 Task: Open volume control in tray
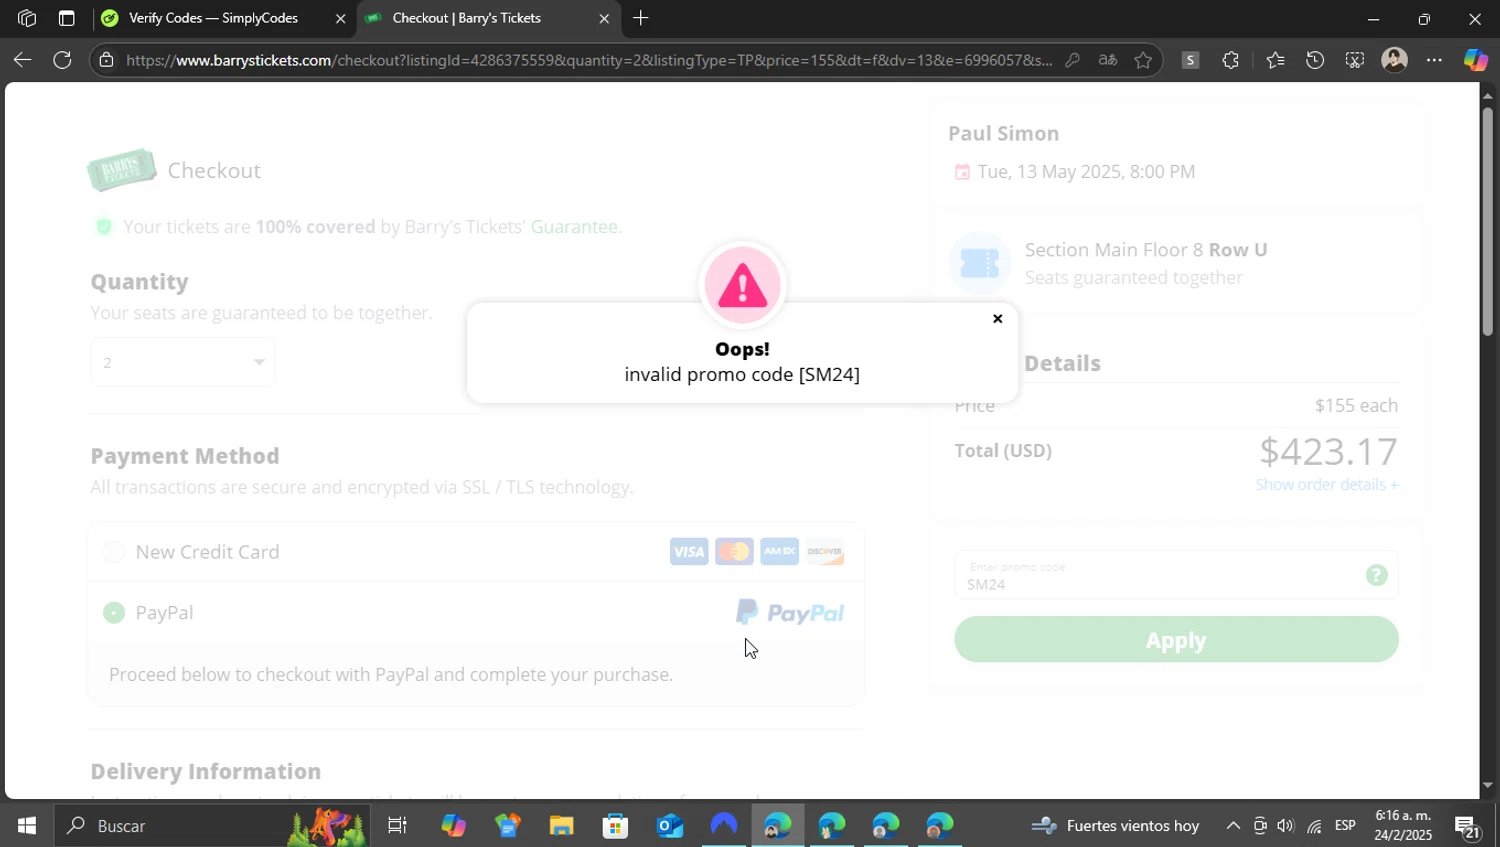click(1286, 826)
